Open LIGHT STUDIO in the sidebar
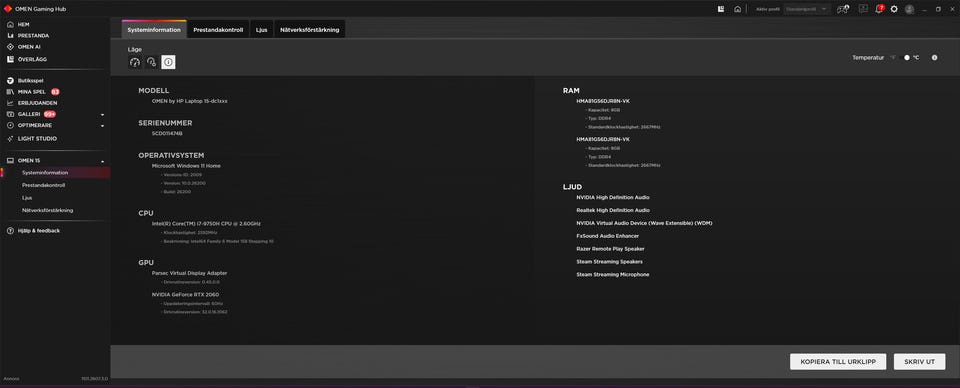The width and height of the screenshot is (960, 388). pyautogui.click(x=37, y=139)
